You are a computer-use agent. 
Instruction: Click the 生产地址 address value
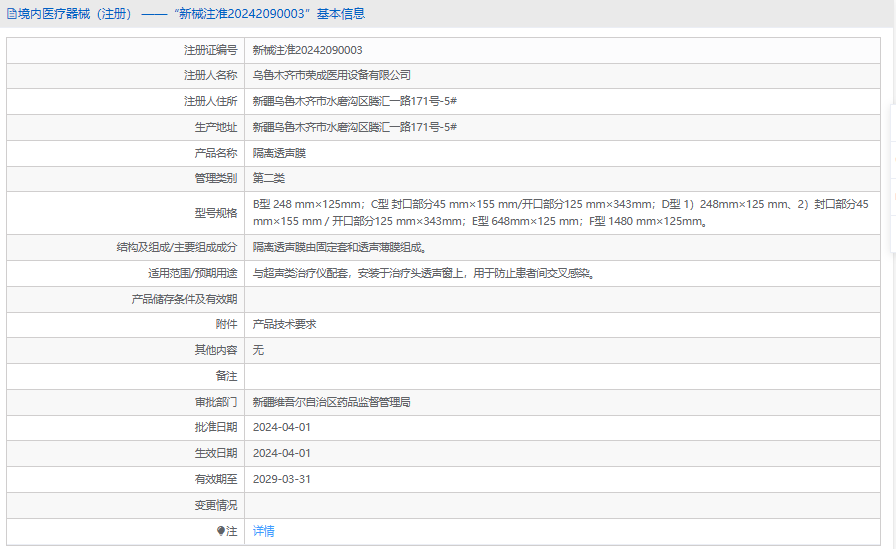coord(354,127)
